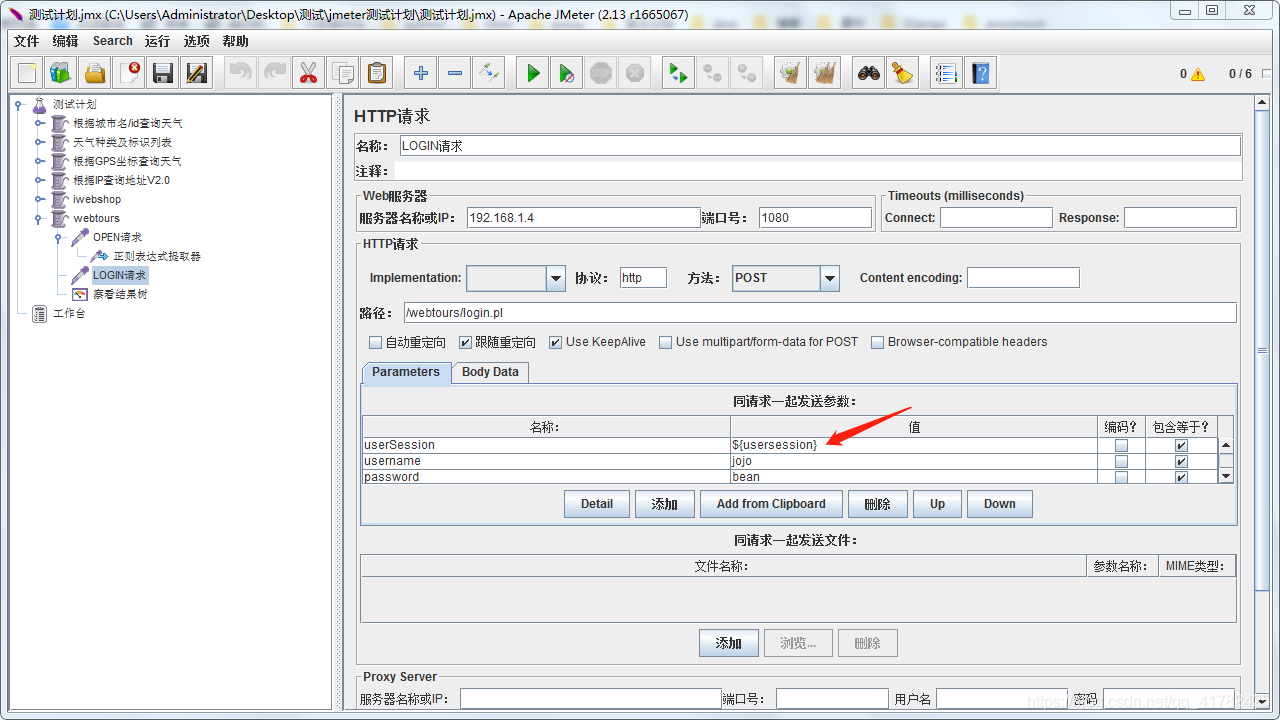Save the test plan with floppy icon
This screenshot has width=1280, height=720.
tap(163, 73)
